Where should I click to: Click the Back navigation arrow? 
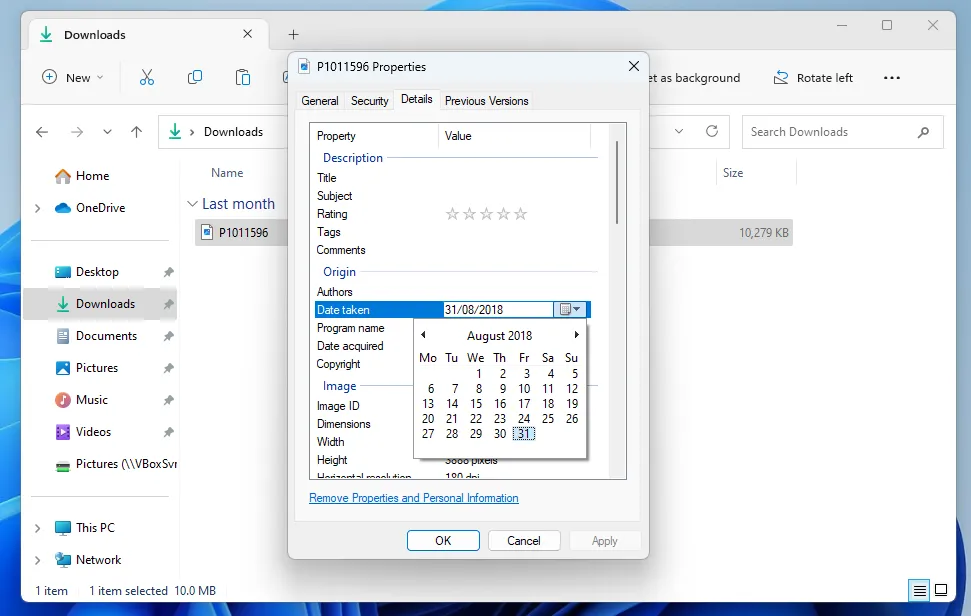[x=41, y=131]
